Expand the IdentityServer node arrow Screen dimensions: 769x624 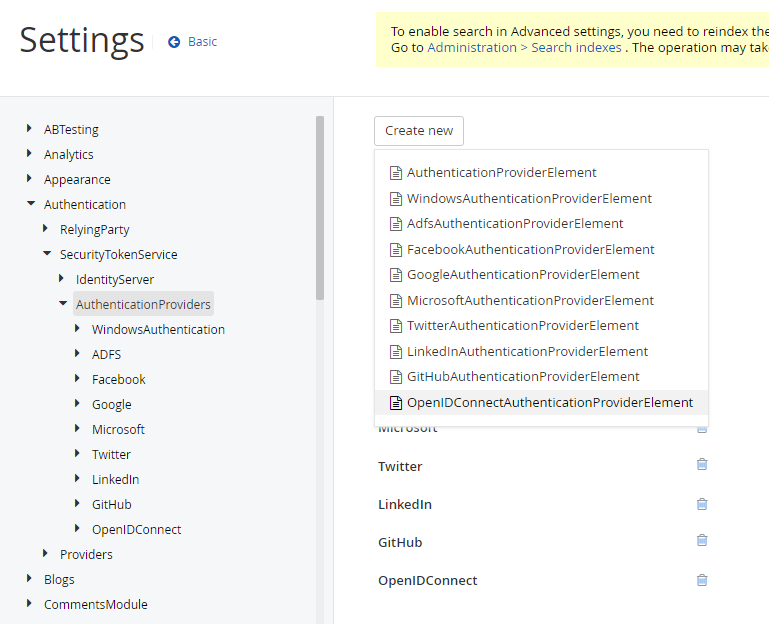pos(61,279)
